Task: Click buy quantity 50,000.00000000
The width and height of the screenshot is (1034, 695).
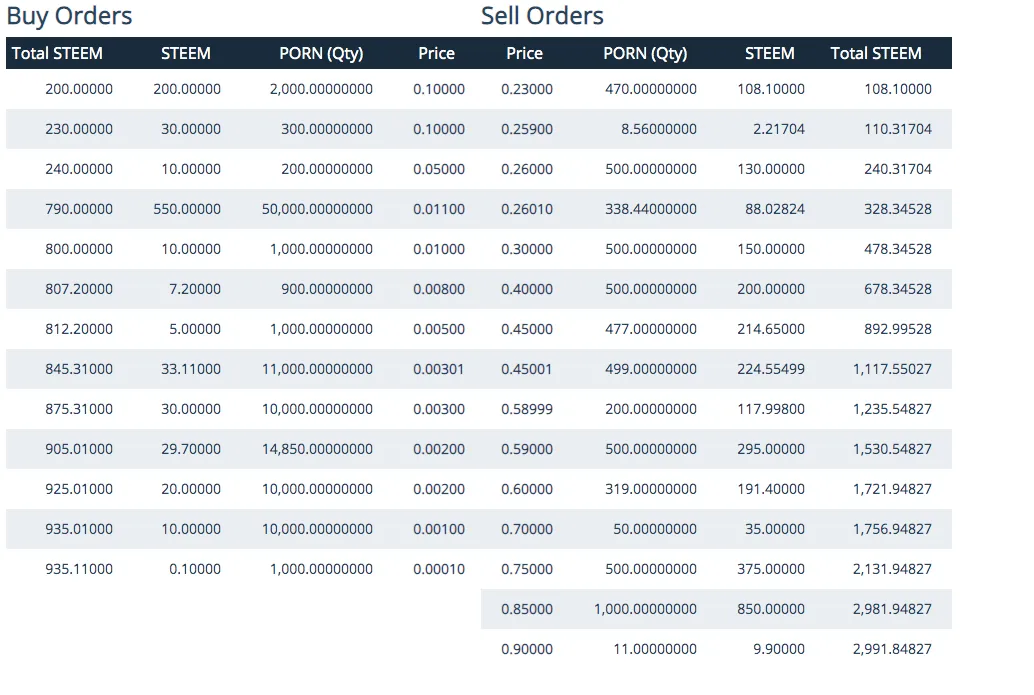Action: pyautogui.click(x=317, y=209)
